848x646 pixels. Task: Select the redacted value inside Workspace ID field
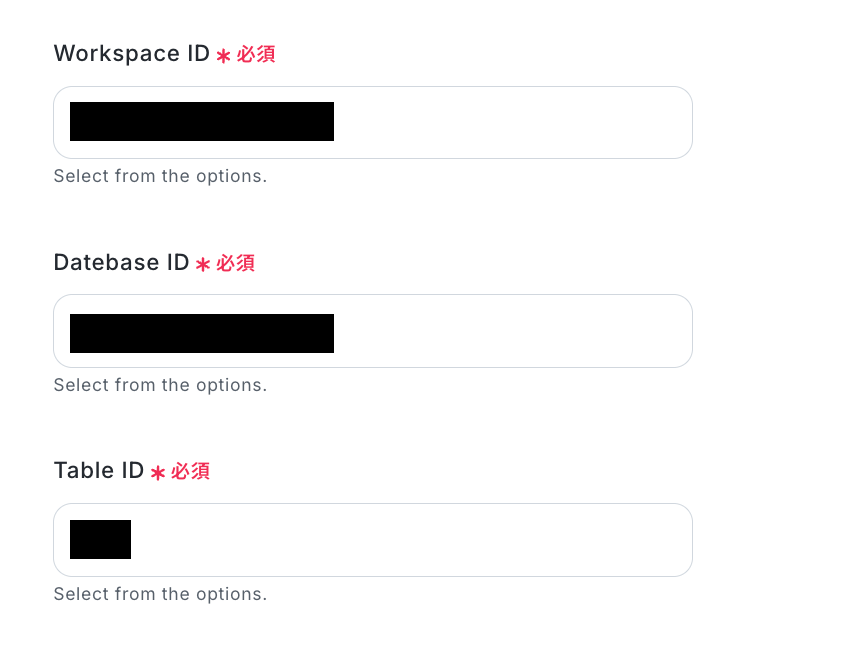pos(201,122)
